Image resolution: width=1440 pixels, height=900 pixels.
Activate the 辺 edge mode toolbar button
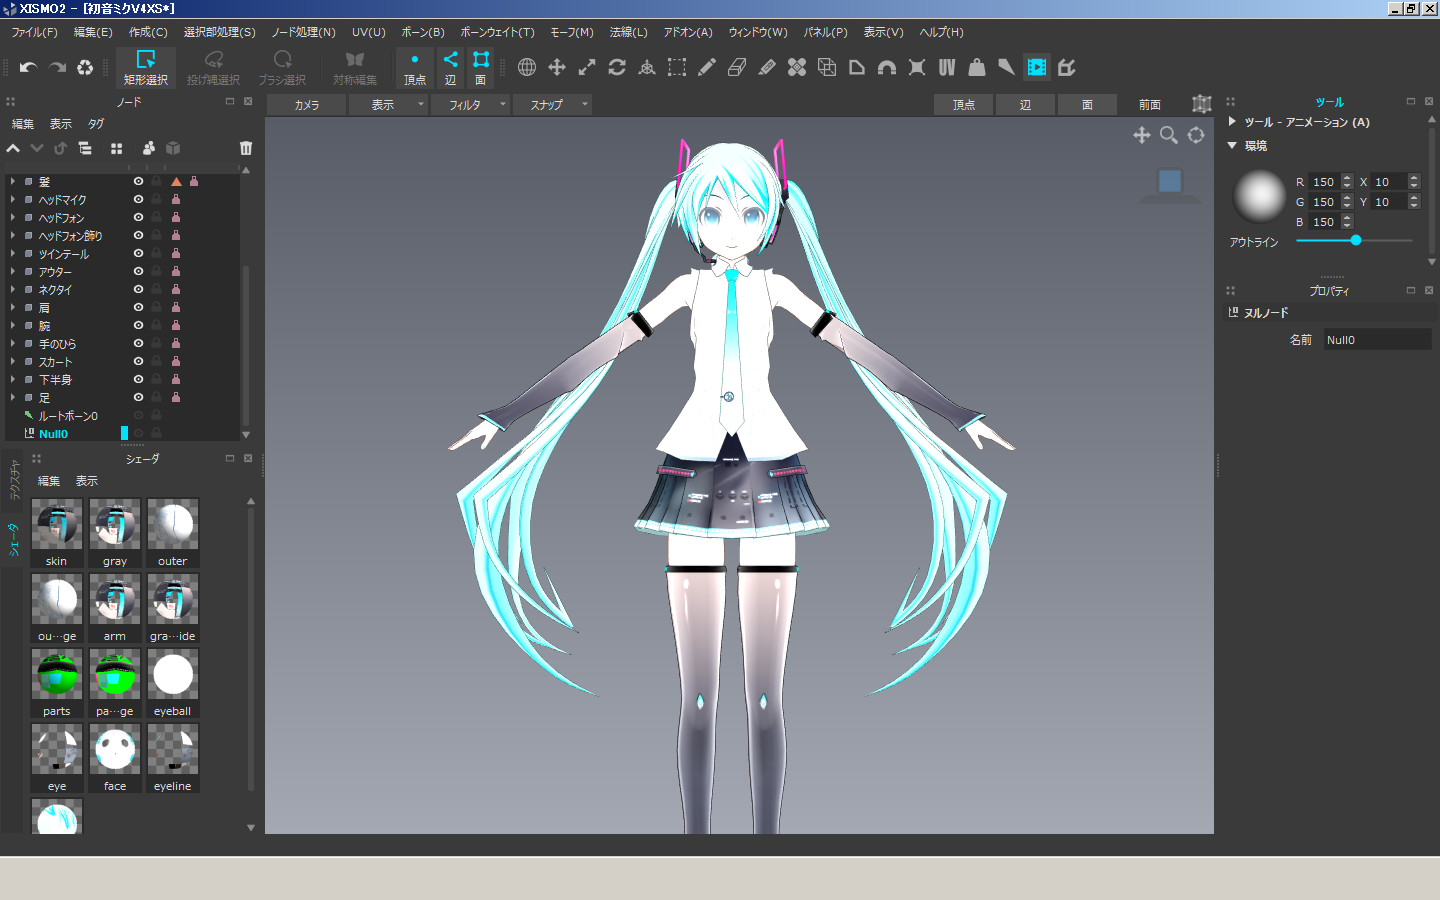[451, 68]
